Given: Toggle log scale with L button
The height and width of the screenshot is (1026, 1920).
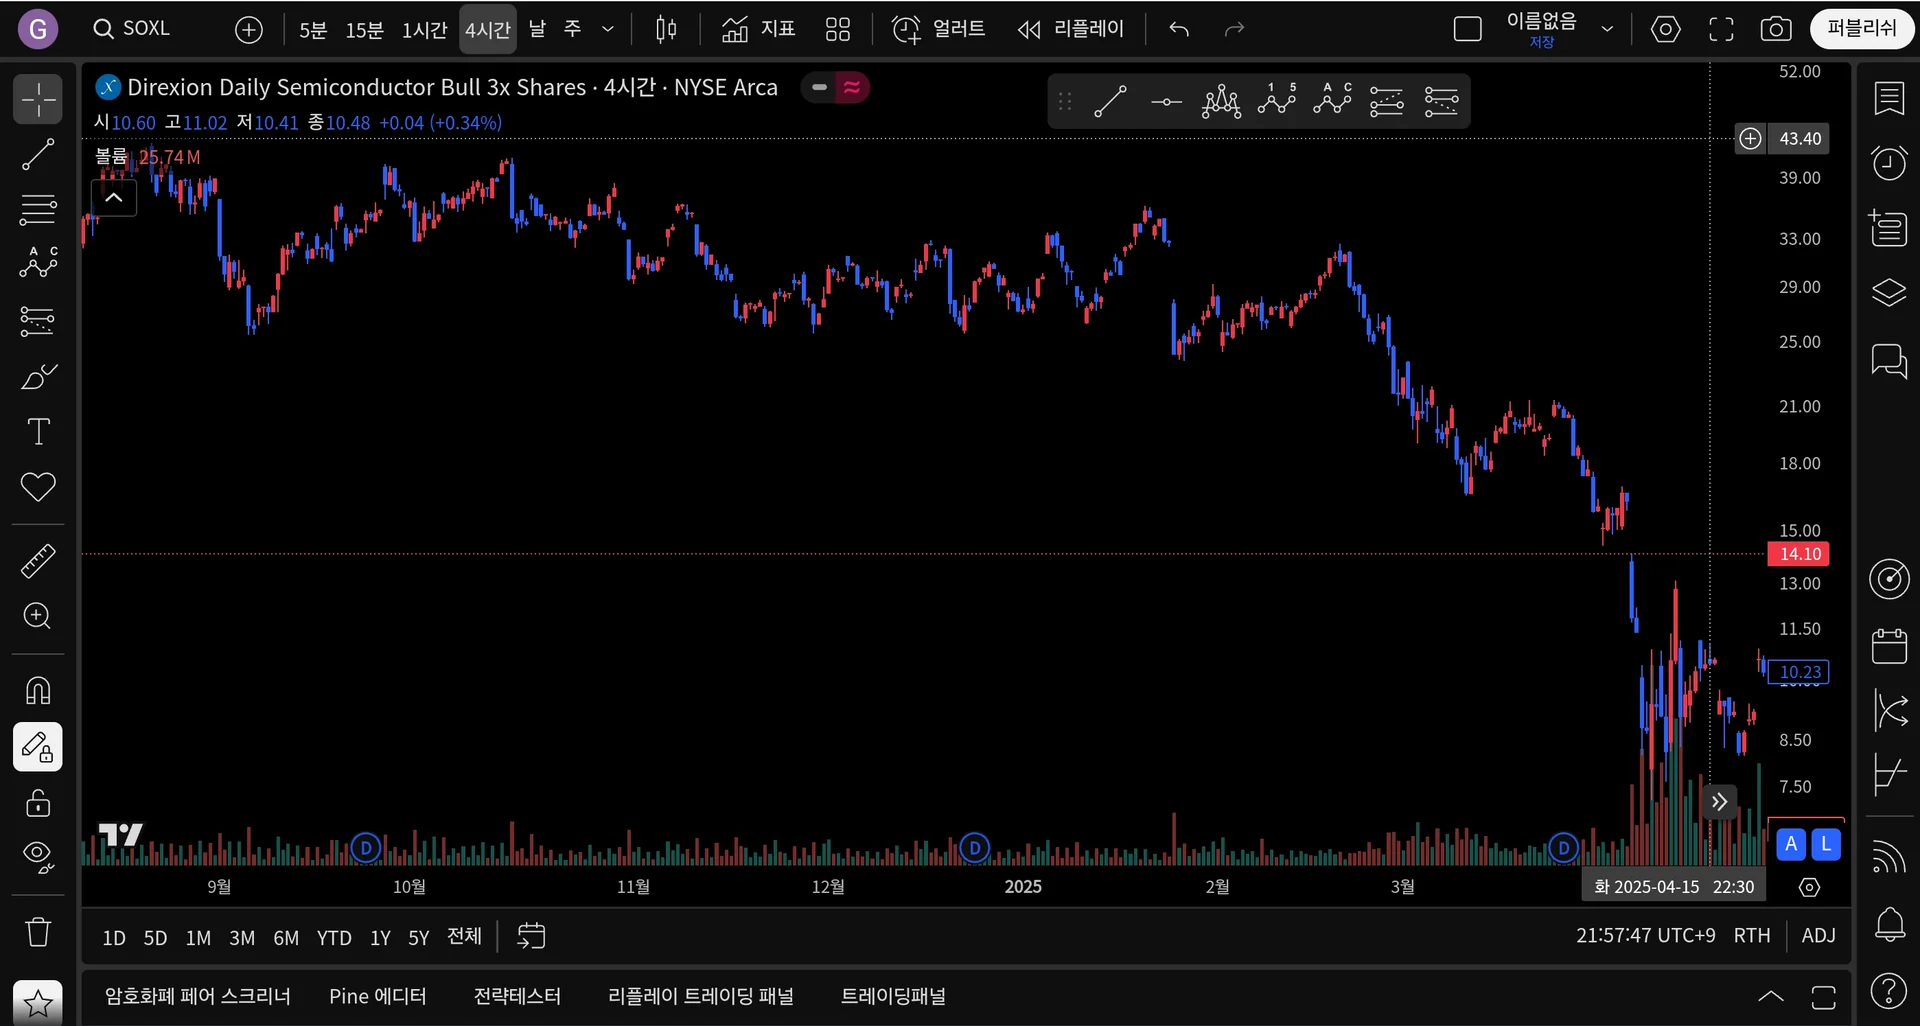Looking at the screenshot, I should pyautogui.click(x=1826, y=844).
